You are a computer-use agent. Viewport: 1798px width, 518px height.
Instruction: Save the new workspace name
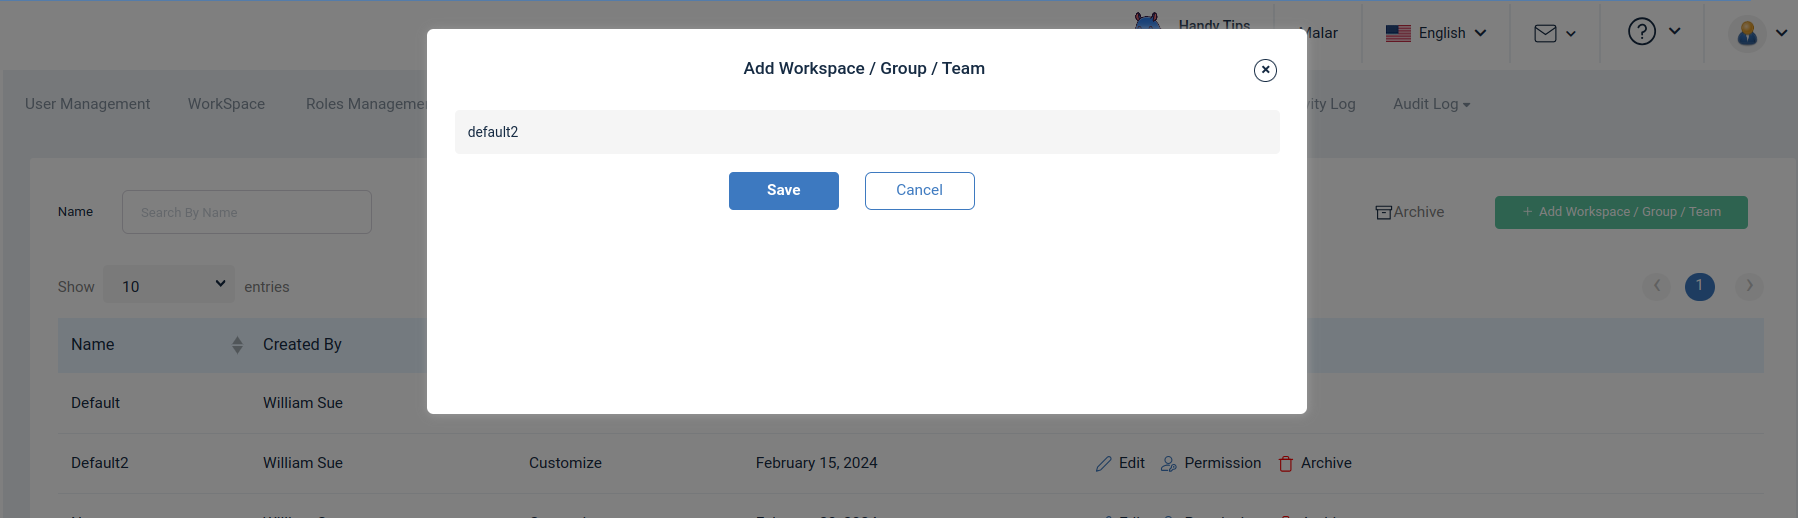(784, 191)
